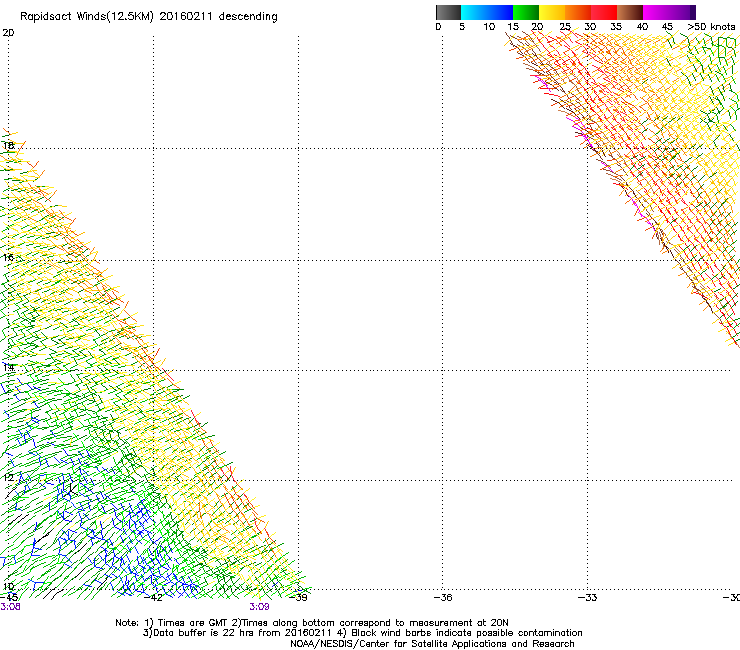Screen dimensions: 740x650
Task: Select the '25' label under the color scale
Action: [565, 27]
